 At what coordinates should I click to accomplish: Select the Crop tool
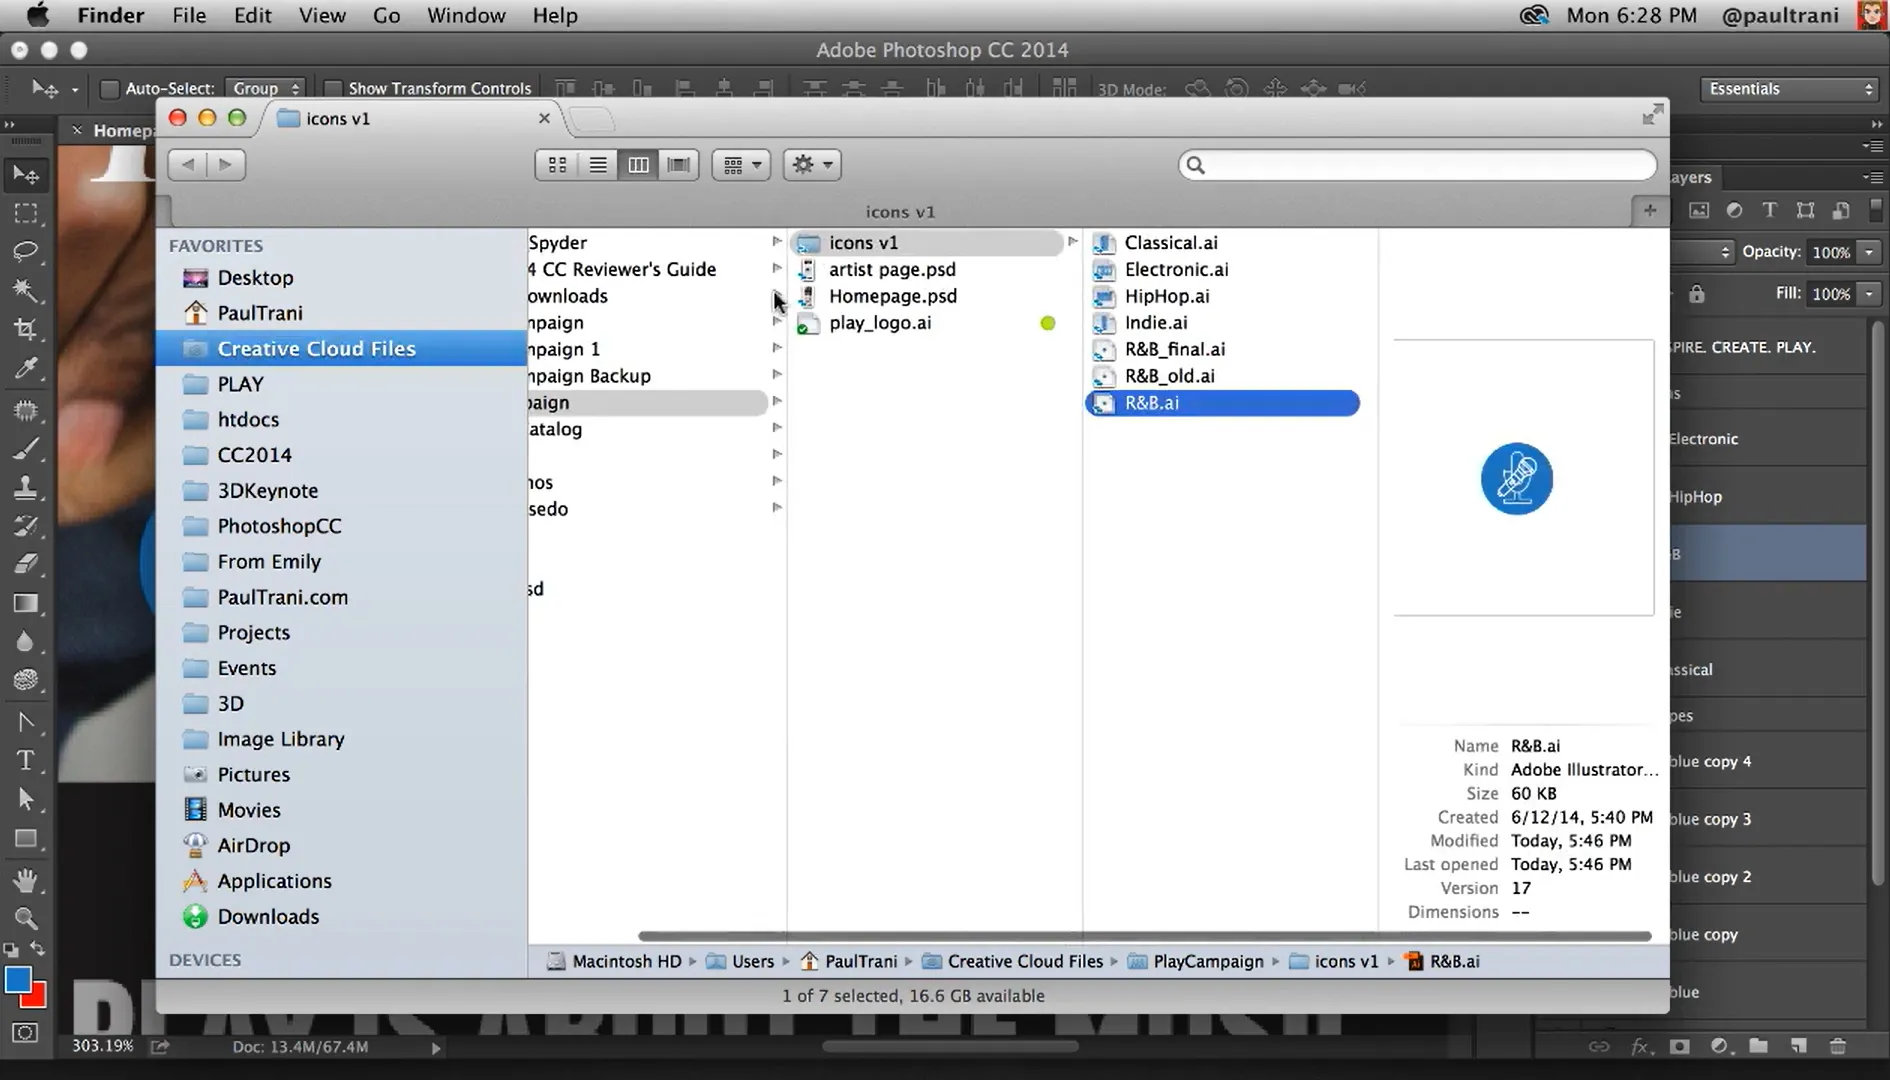[25, 329]
